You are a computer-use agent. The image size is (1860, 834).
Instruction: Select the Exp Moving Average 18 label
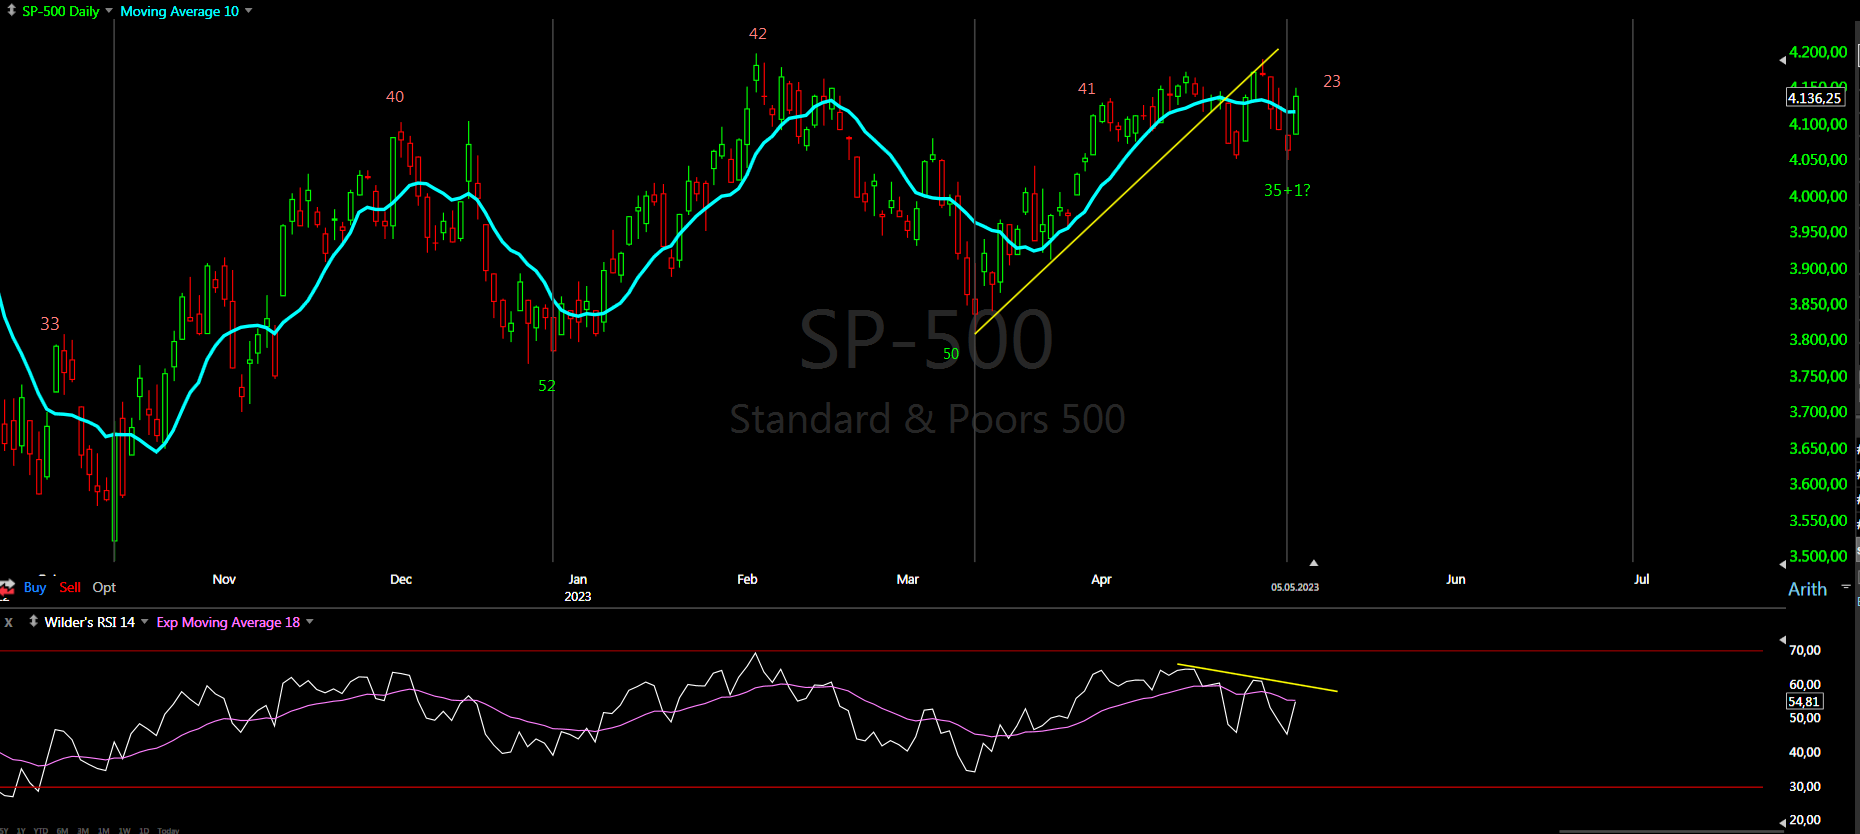pos(228,622)
